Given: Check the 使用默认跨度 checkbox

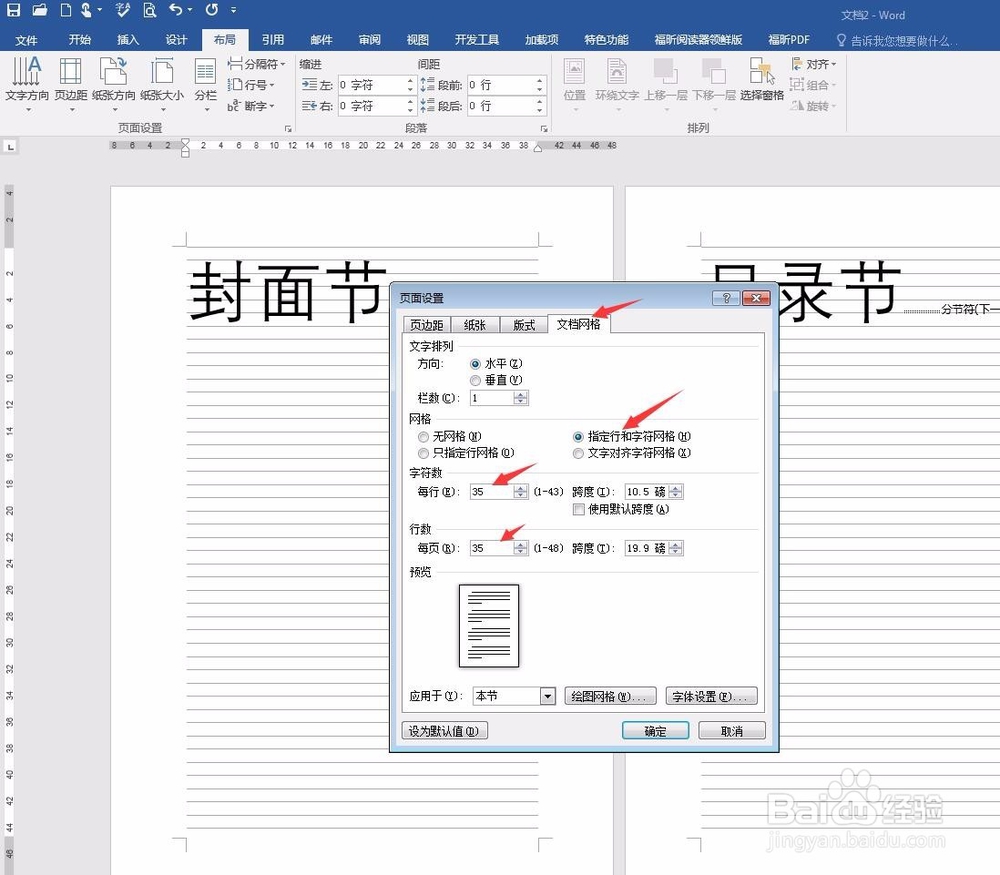Looking at the screenshot, I should [x=579, y=509].
